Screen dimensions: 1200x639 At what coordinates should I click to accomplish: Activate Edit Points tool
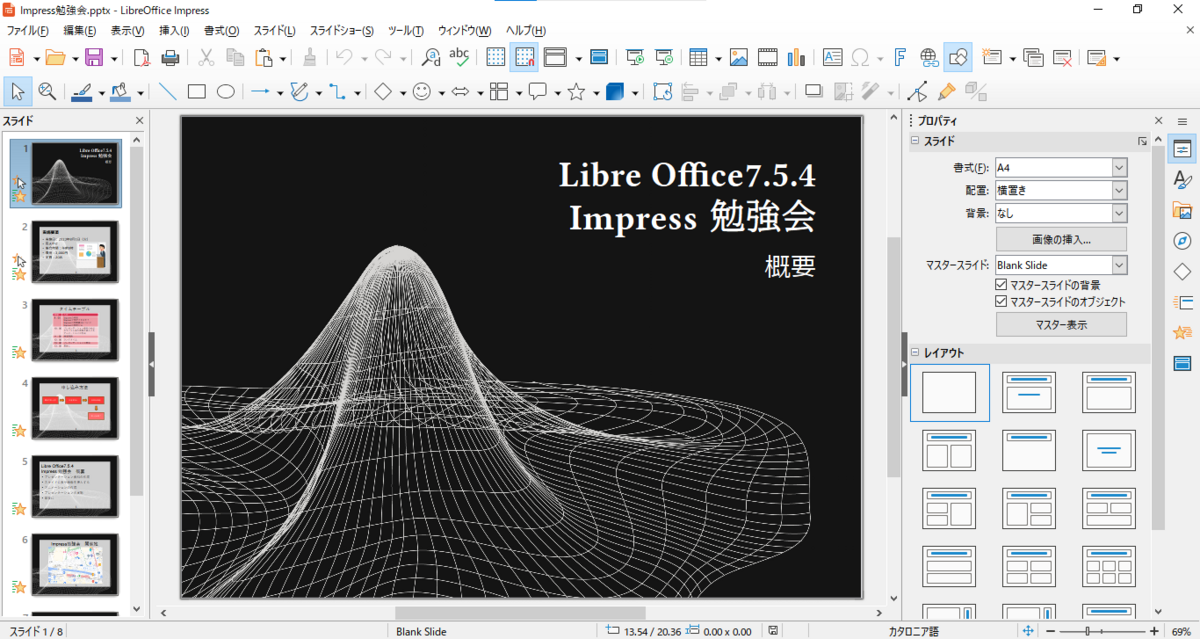(x=917, y=92)
